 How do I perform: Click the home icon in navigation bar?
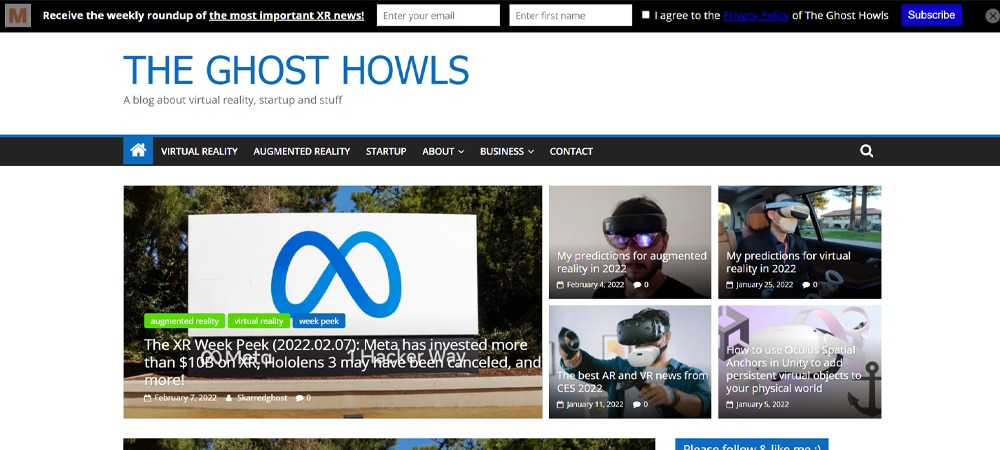138,151
